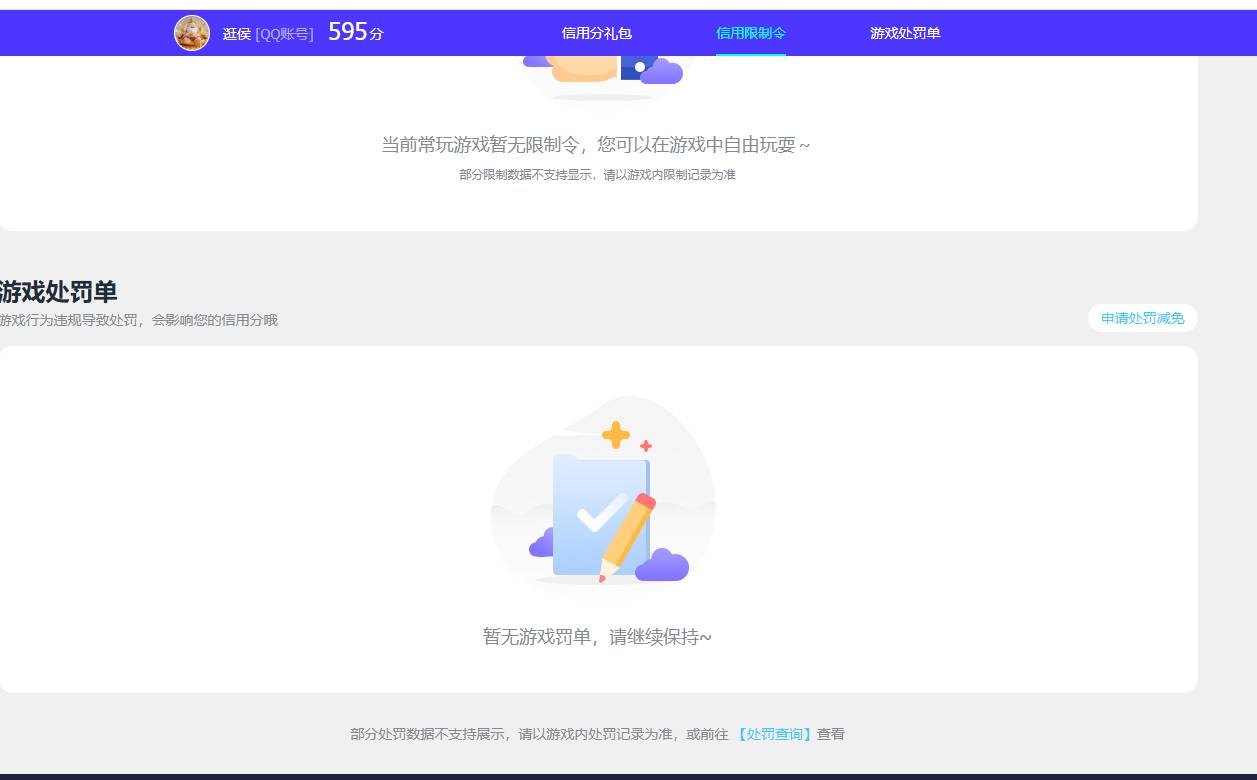This screenshot has width=1257, height=780.
Task: Click the small cloud left of the folder
Action: 540,546
